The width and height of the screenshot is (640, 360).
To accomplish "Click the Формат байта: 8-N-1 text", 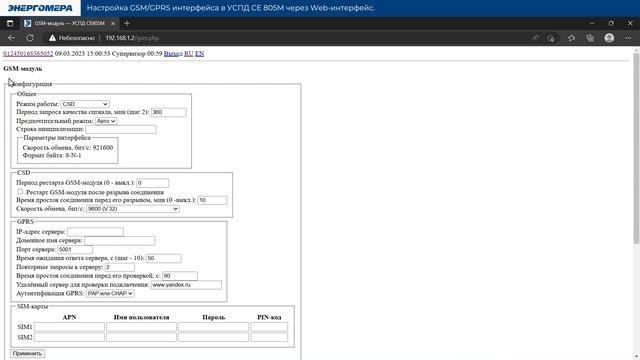I will click(52, 156).
